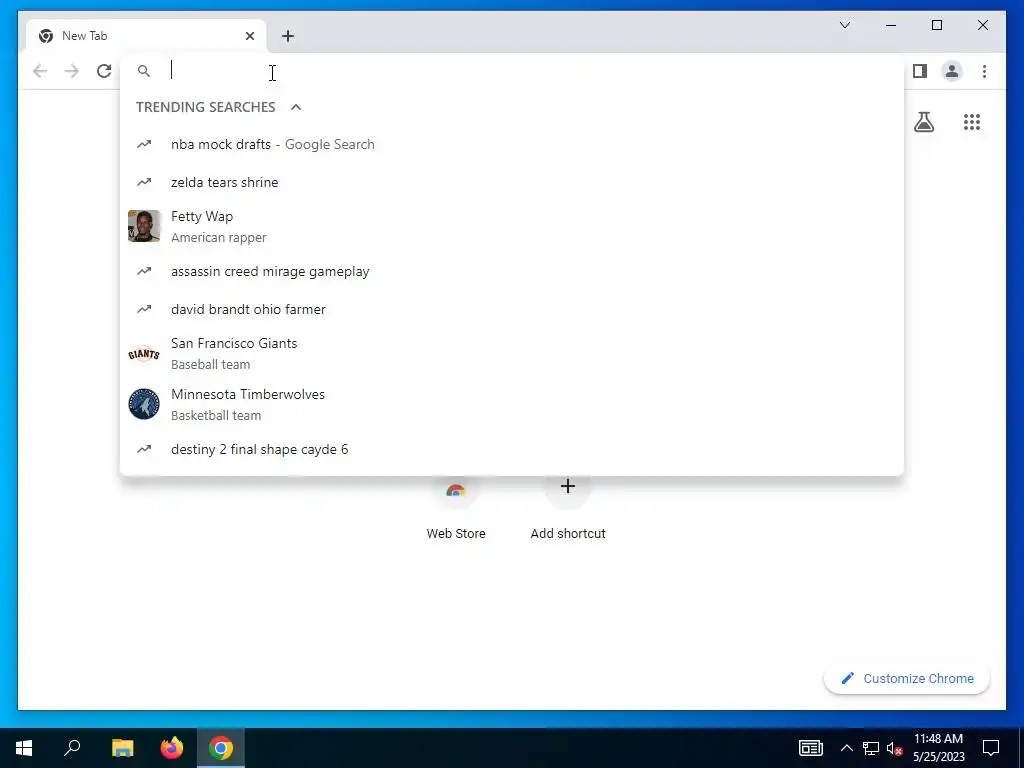
Task: Click trending arrow beside destiny 2
Action: click(x=144, y=449)
